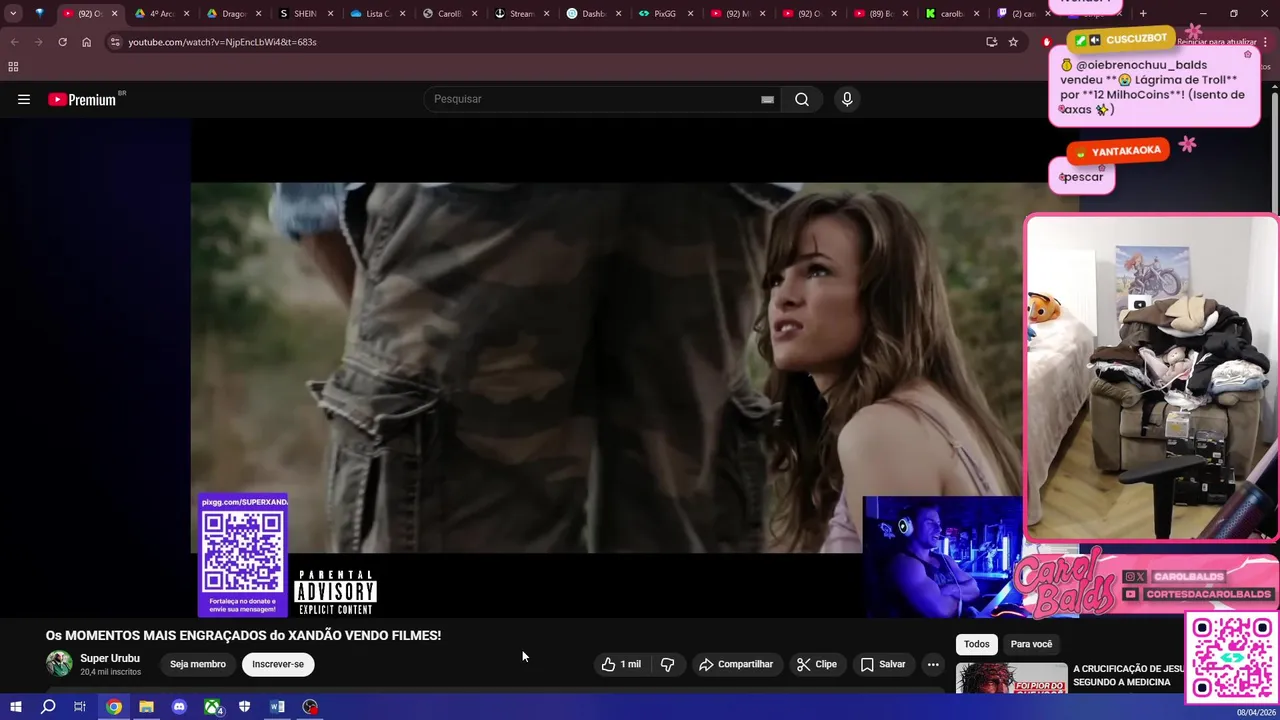The height and width of the screenshot is (720, 1280).
Task: Open the A Crucificação de Jesus video title
Action: [x=1128, y=675]
